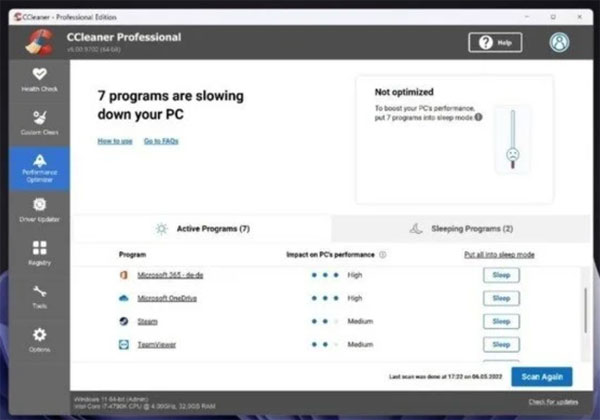Screen dimensions: 600x420
Task: Click the user account avatar icon
Action: coord(559,42)
